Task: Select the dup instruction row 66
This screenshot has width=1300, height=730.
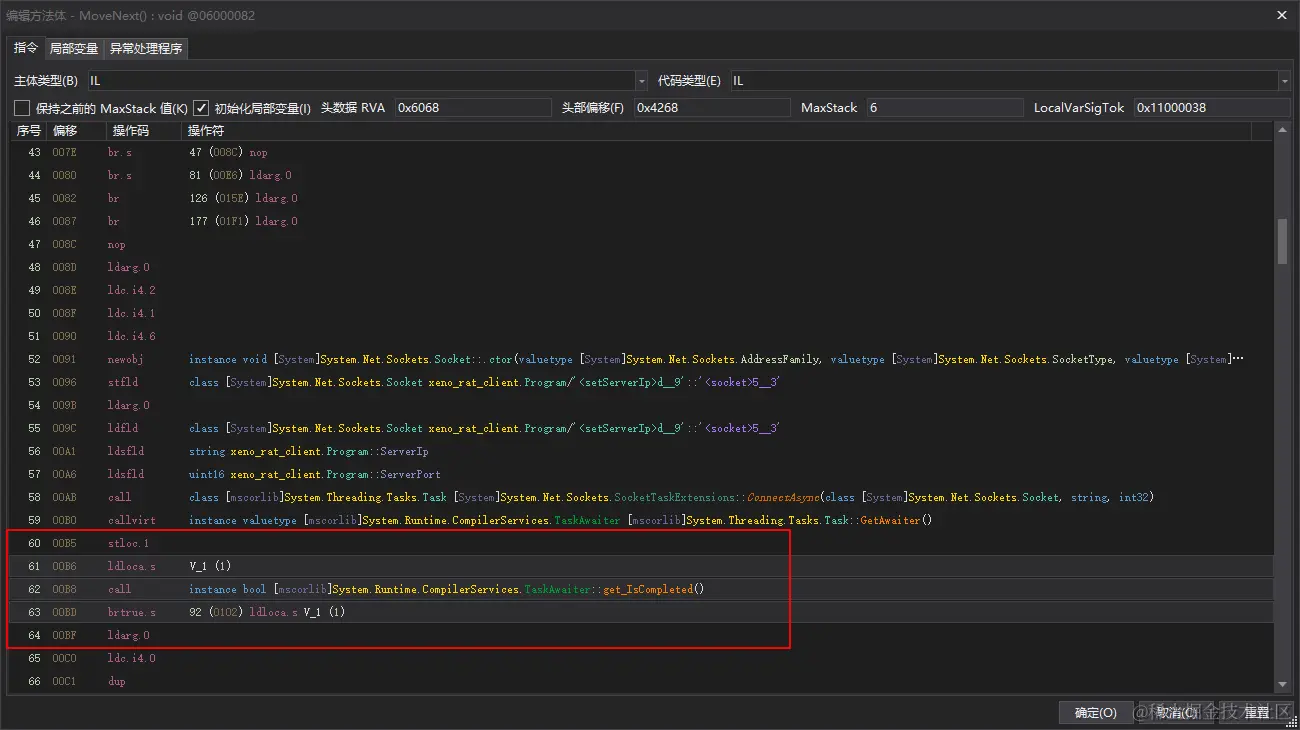Action: (x=641, y=681)
